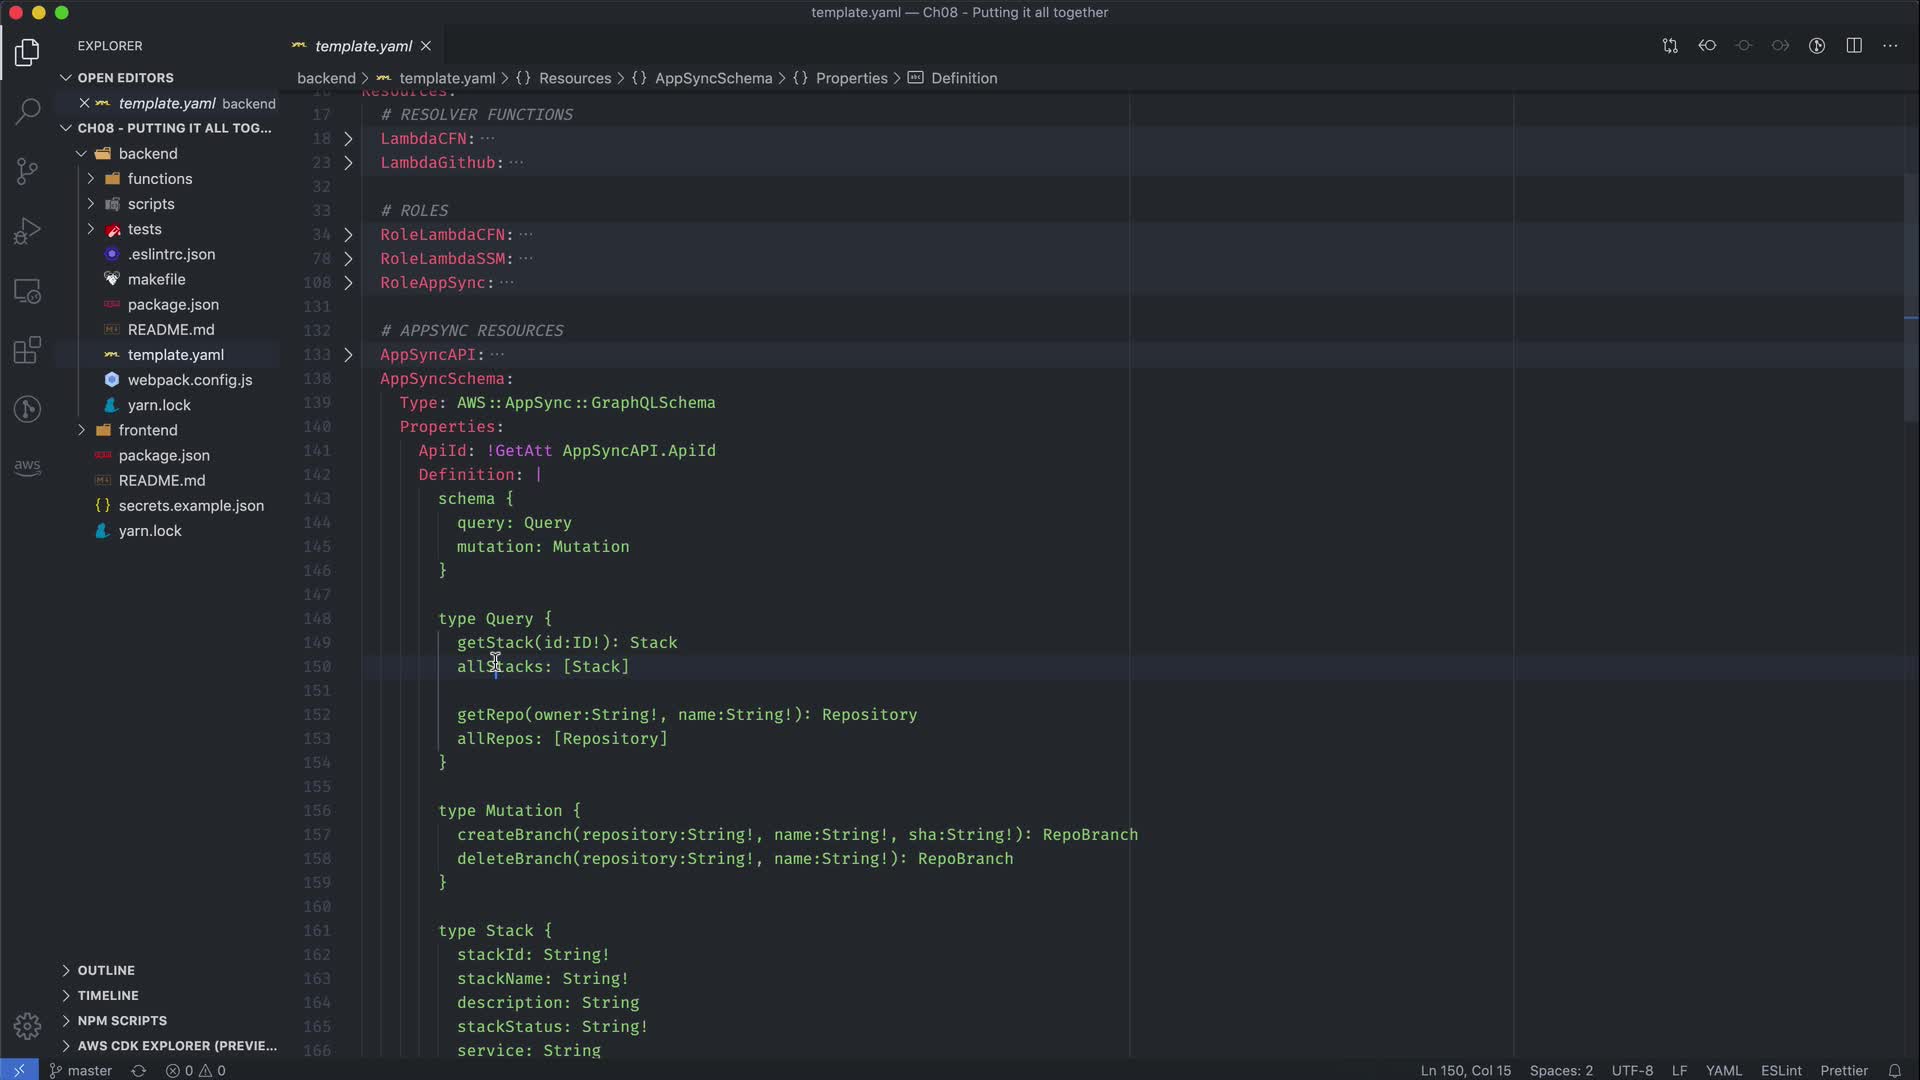The width and height of the screenshot is (1920, 1080).
Task: Click Resources in the breadcrumb bar
Action: click(x=574, y=78)
